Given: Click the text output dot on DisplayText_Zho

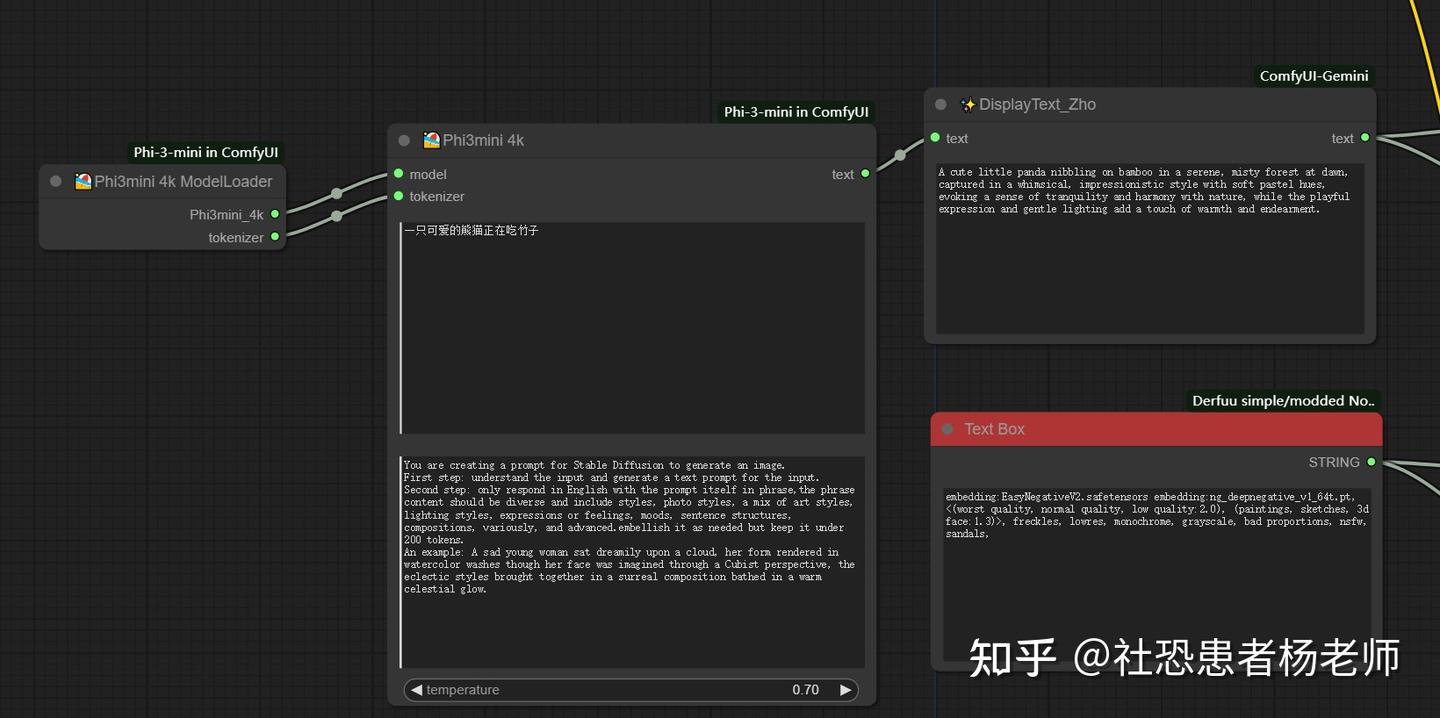Looking at the screenshot, I should 1367,138.
